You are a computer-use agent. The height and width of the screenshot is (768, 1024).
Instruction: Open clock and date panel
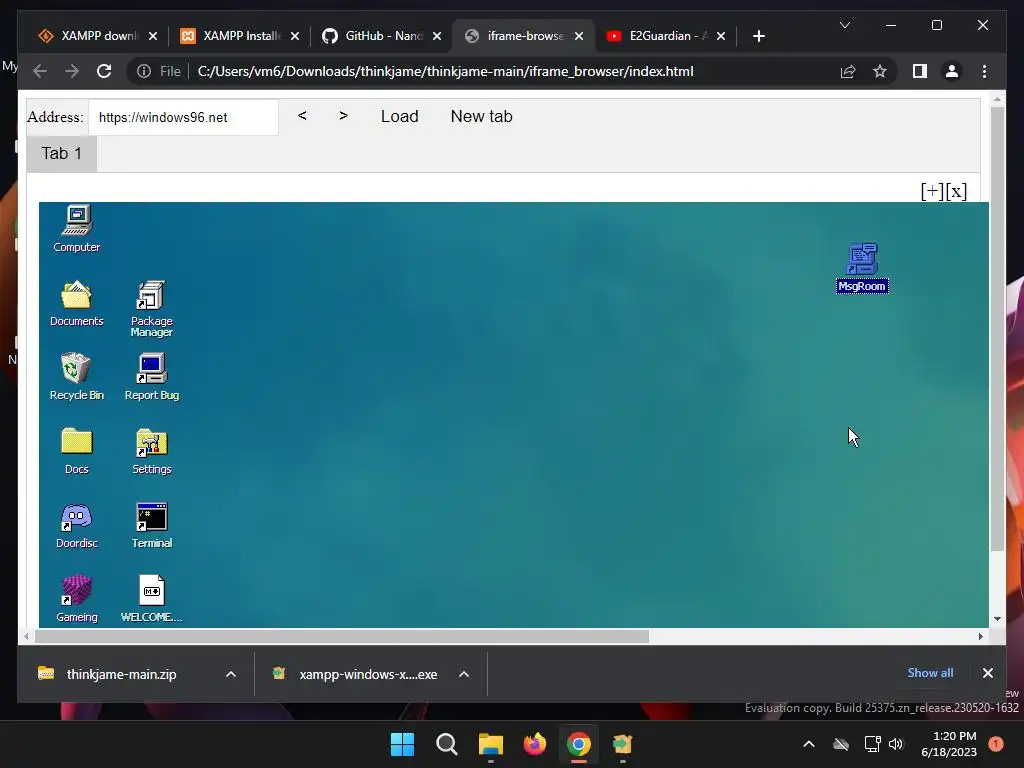[949, 744]
